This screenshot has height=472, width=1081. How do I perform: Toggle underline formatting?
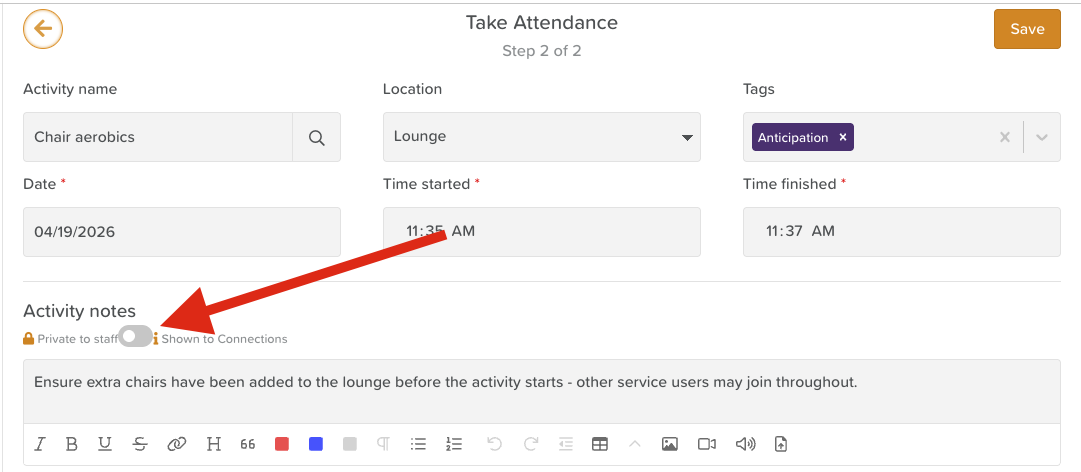coord(105,444)
